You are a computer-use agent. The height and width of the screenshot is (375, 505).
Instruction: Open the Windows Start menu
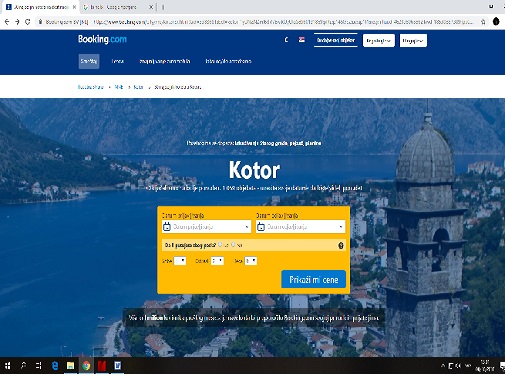click(7, 366)
